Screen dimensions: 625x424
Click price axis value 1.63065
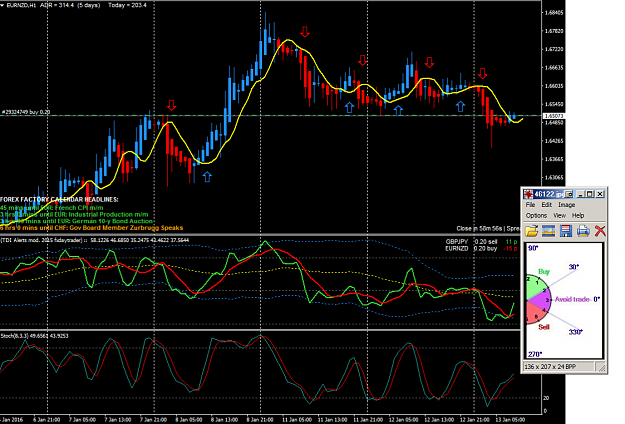554,177
